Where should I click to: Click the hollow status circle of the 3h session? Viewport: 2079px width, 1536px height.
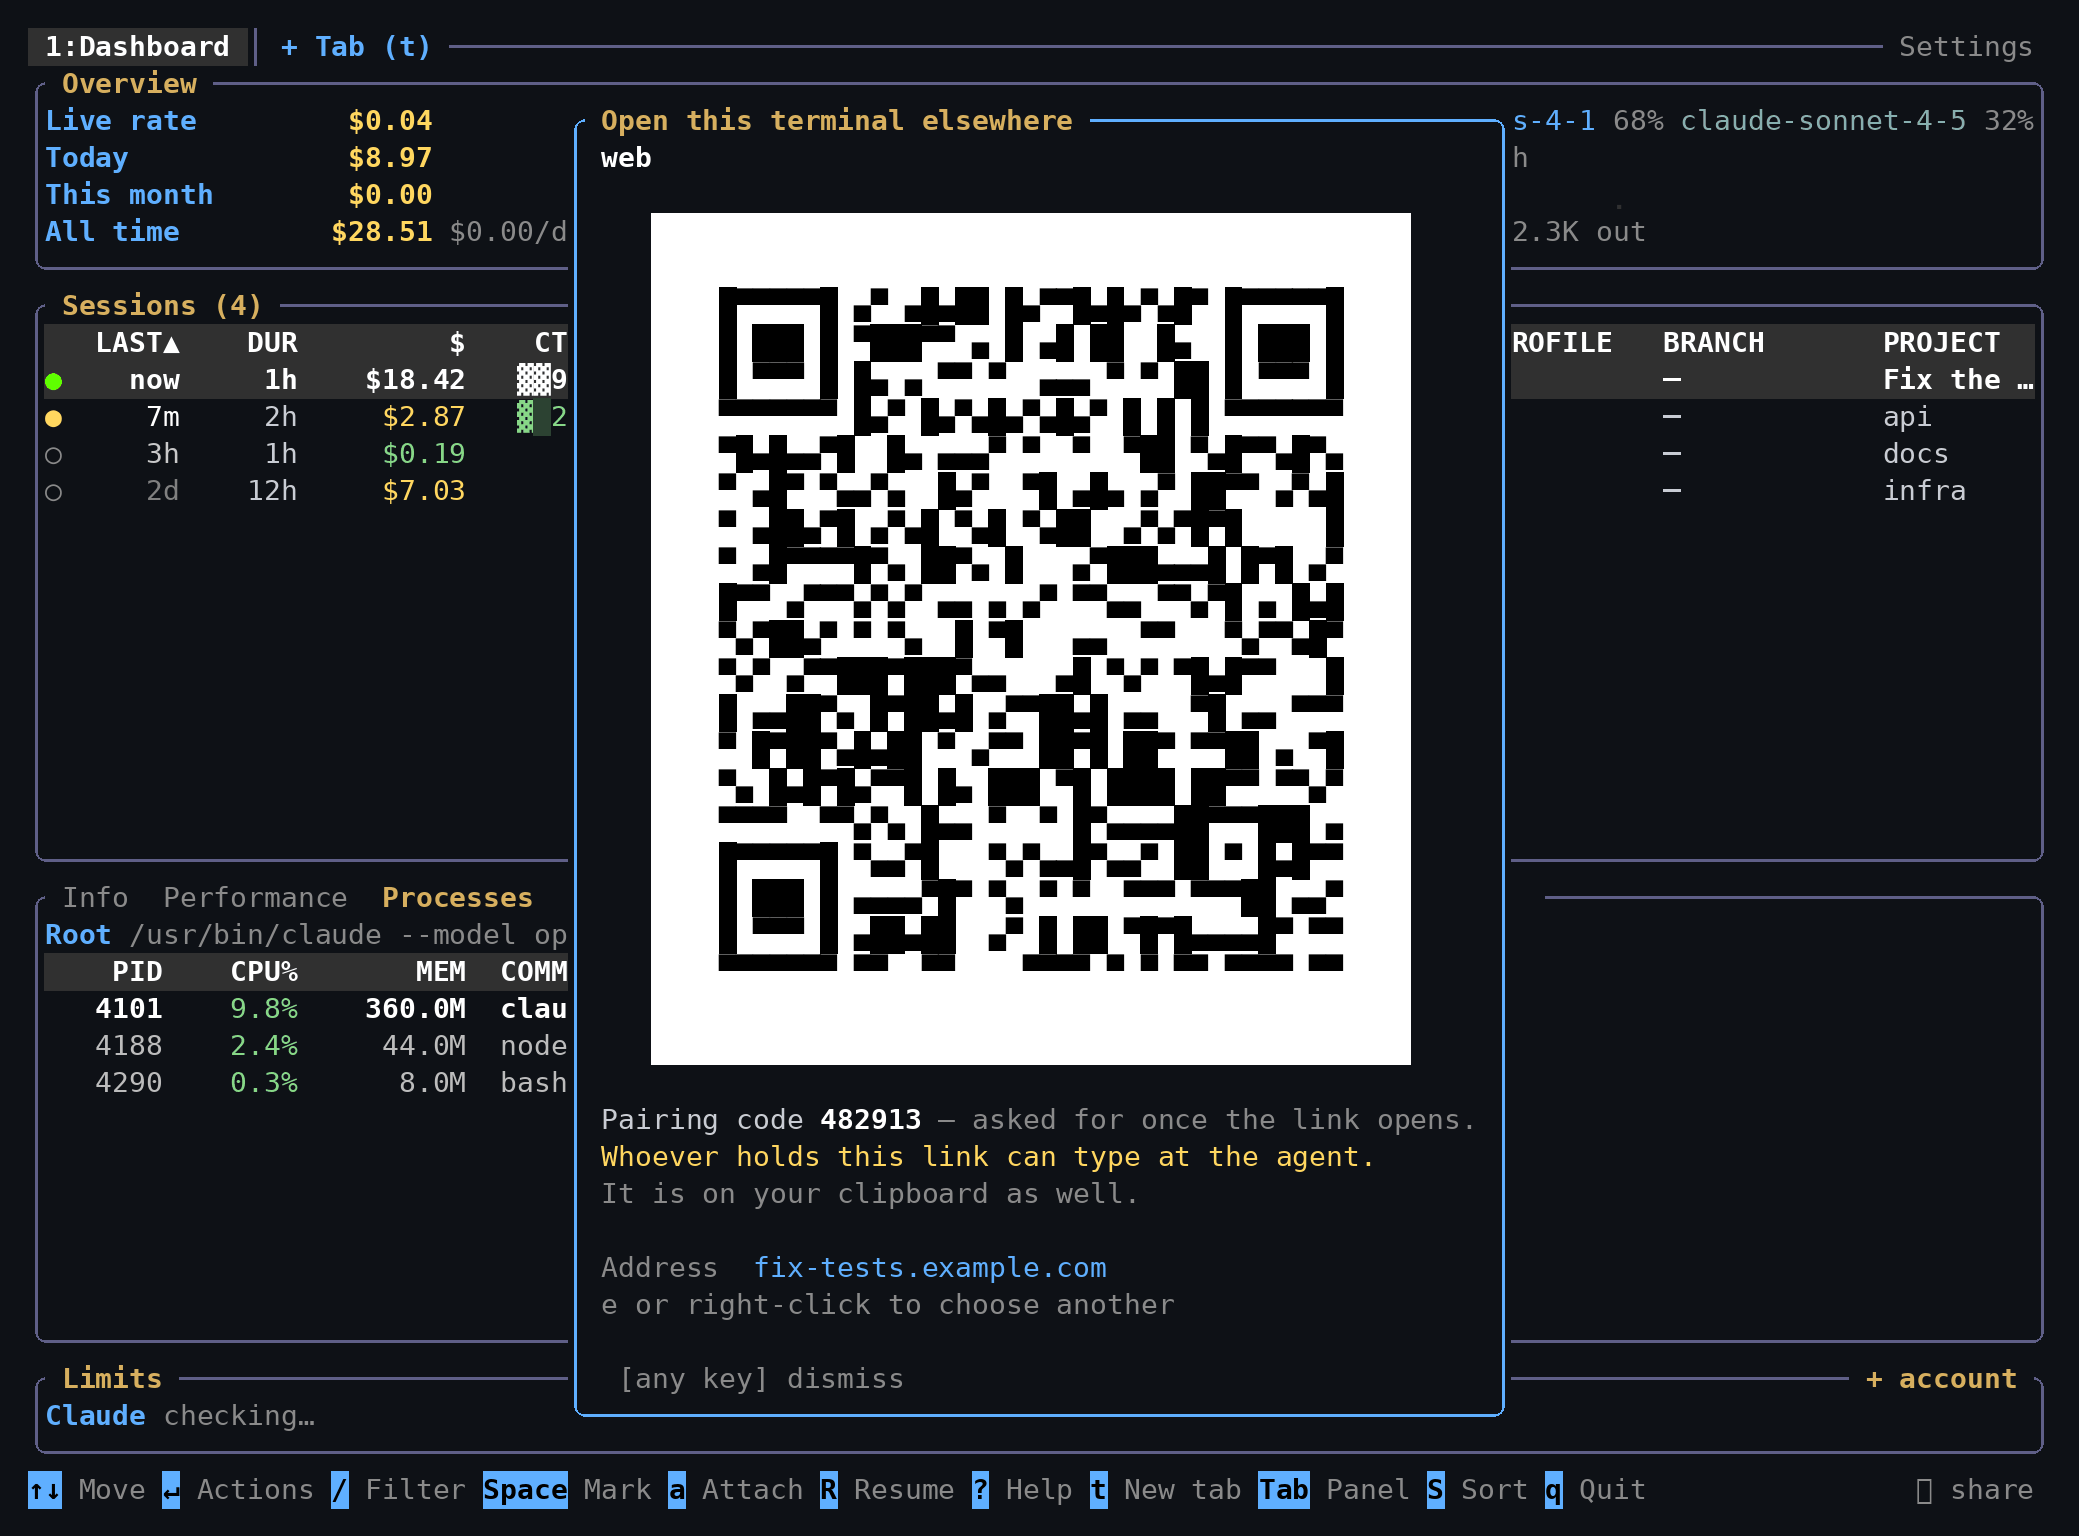click(54, 455)
